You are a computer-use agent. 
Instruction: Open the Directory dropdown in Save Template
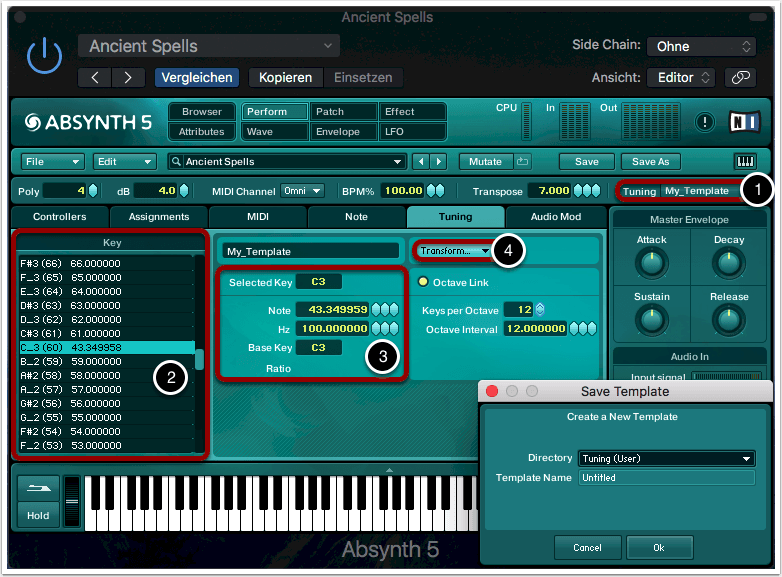point(666,458)
